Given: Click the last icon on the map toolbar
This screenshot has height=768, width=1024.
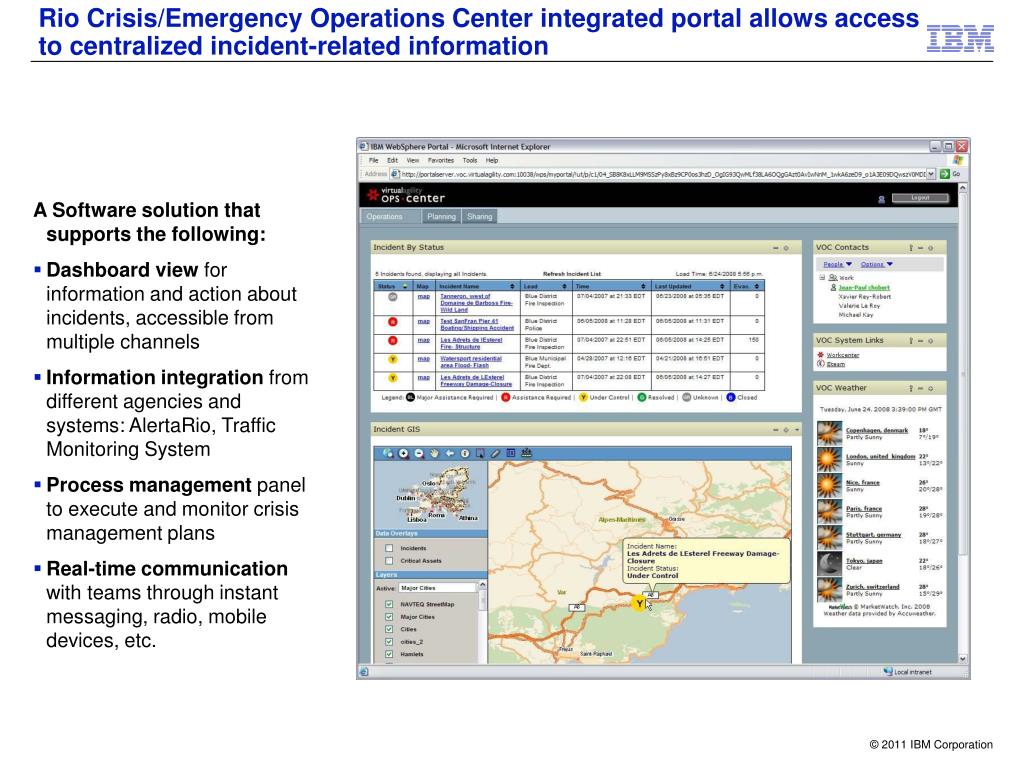Looking at the screenshot, I should point(526,453).
